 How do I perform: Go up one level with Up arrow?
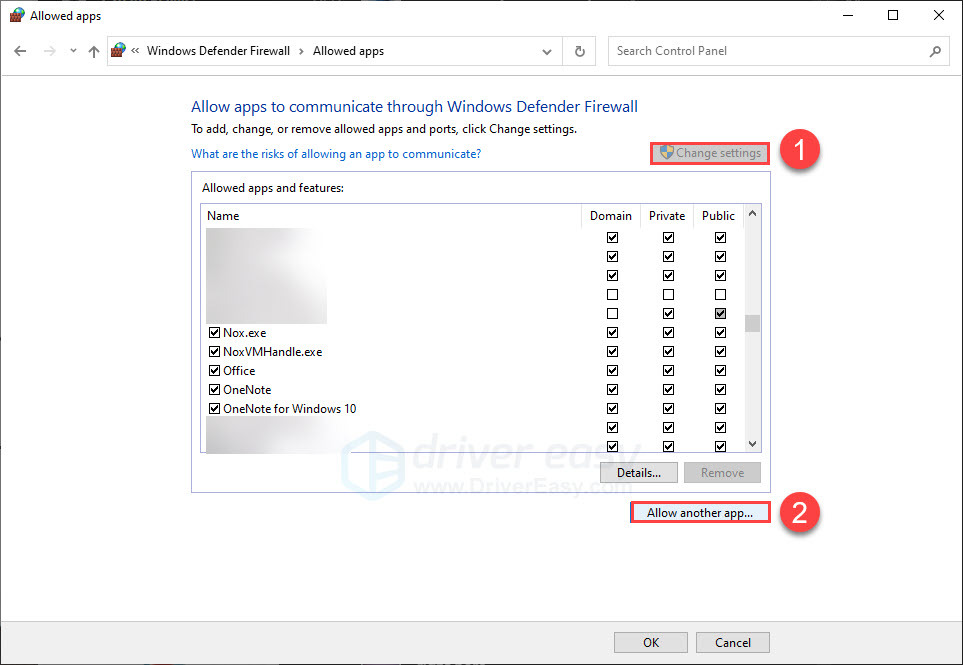coord(93,52)
